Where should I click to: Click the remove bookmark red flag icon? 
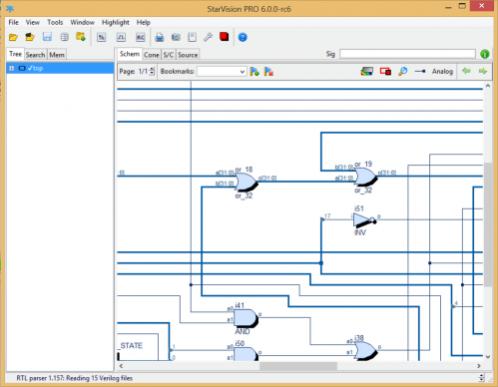tap(269, 71)
